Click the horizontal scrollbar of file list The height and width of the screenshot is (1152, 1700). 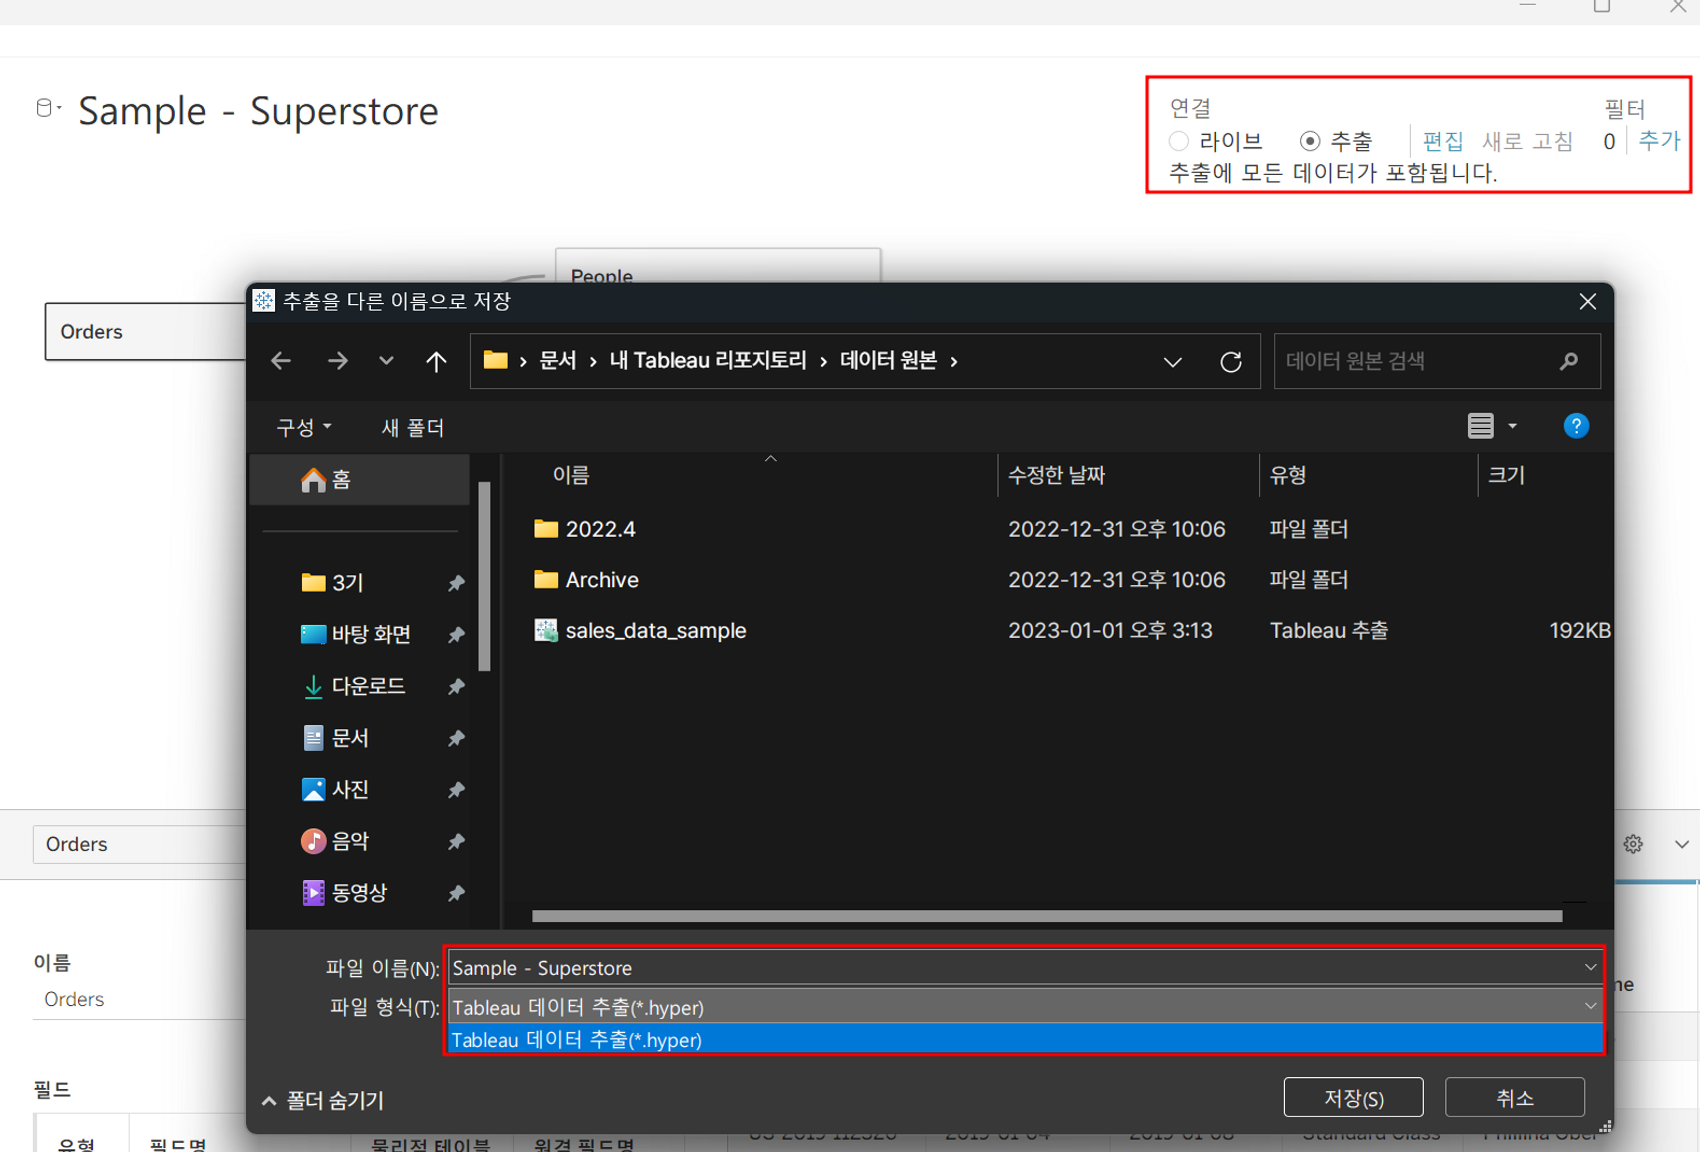[x=1047, y=916]
